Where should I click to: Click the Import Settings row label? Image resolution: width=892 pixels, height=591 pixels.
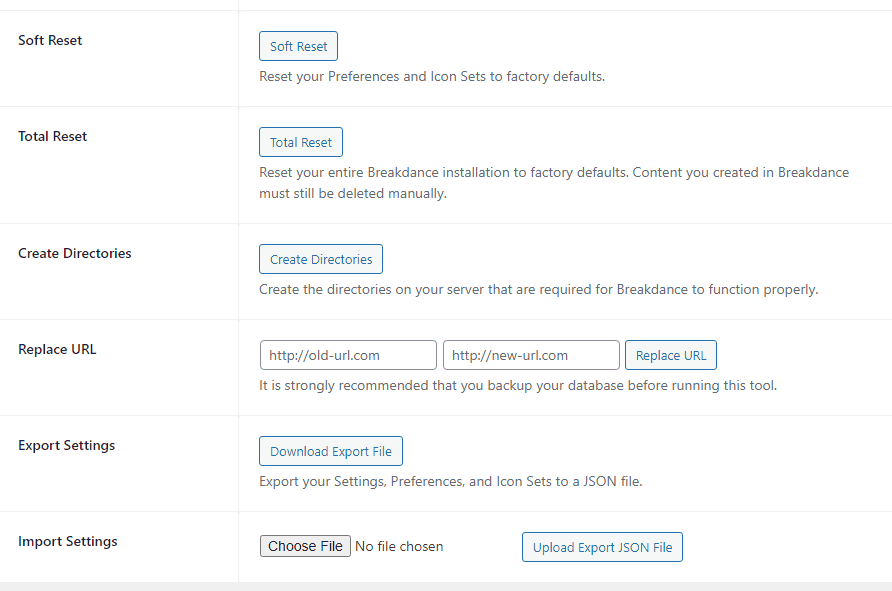pos(67,541)
